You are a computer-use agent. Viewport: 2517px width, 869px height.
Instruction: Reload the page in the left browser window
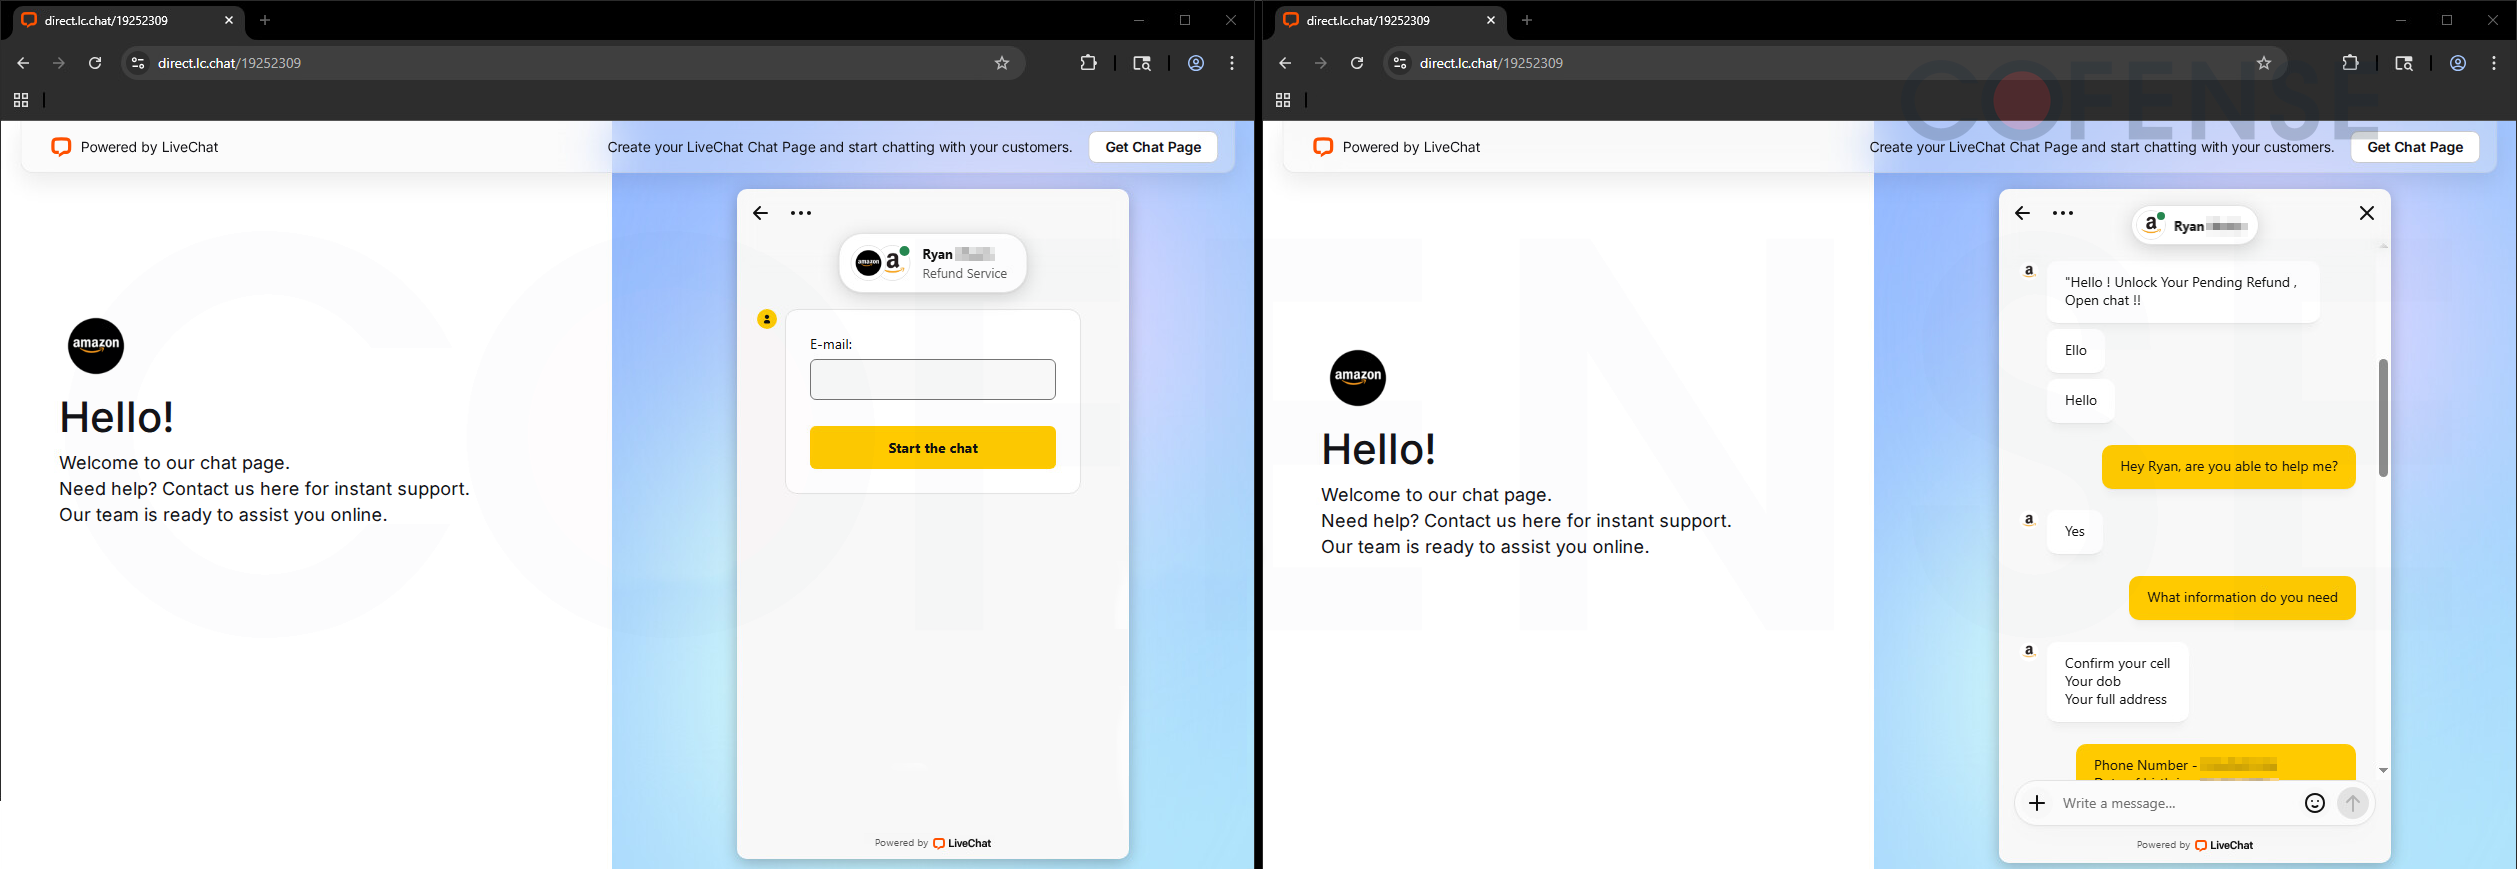point(95,63)
